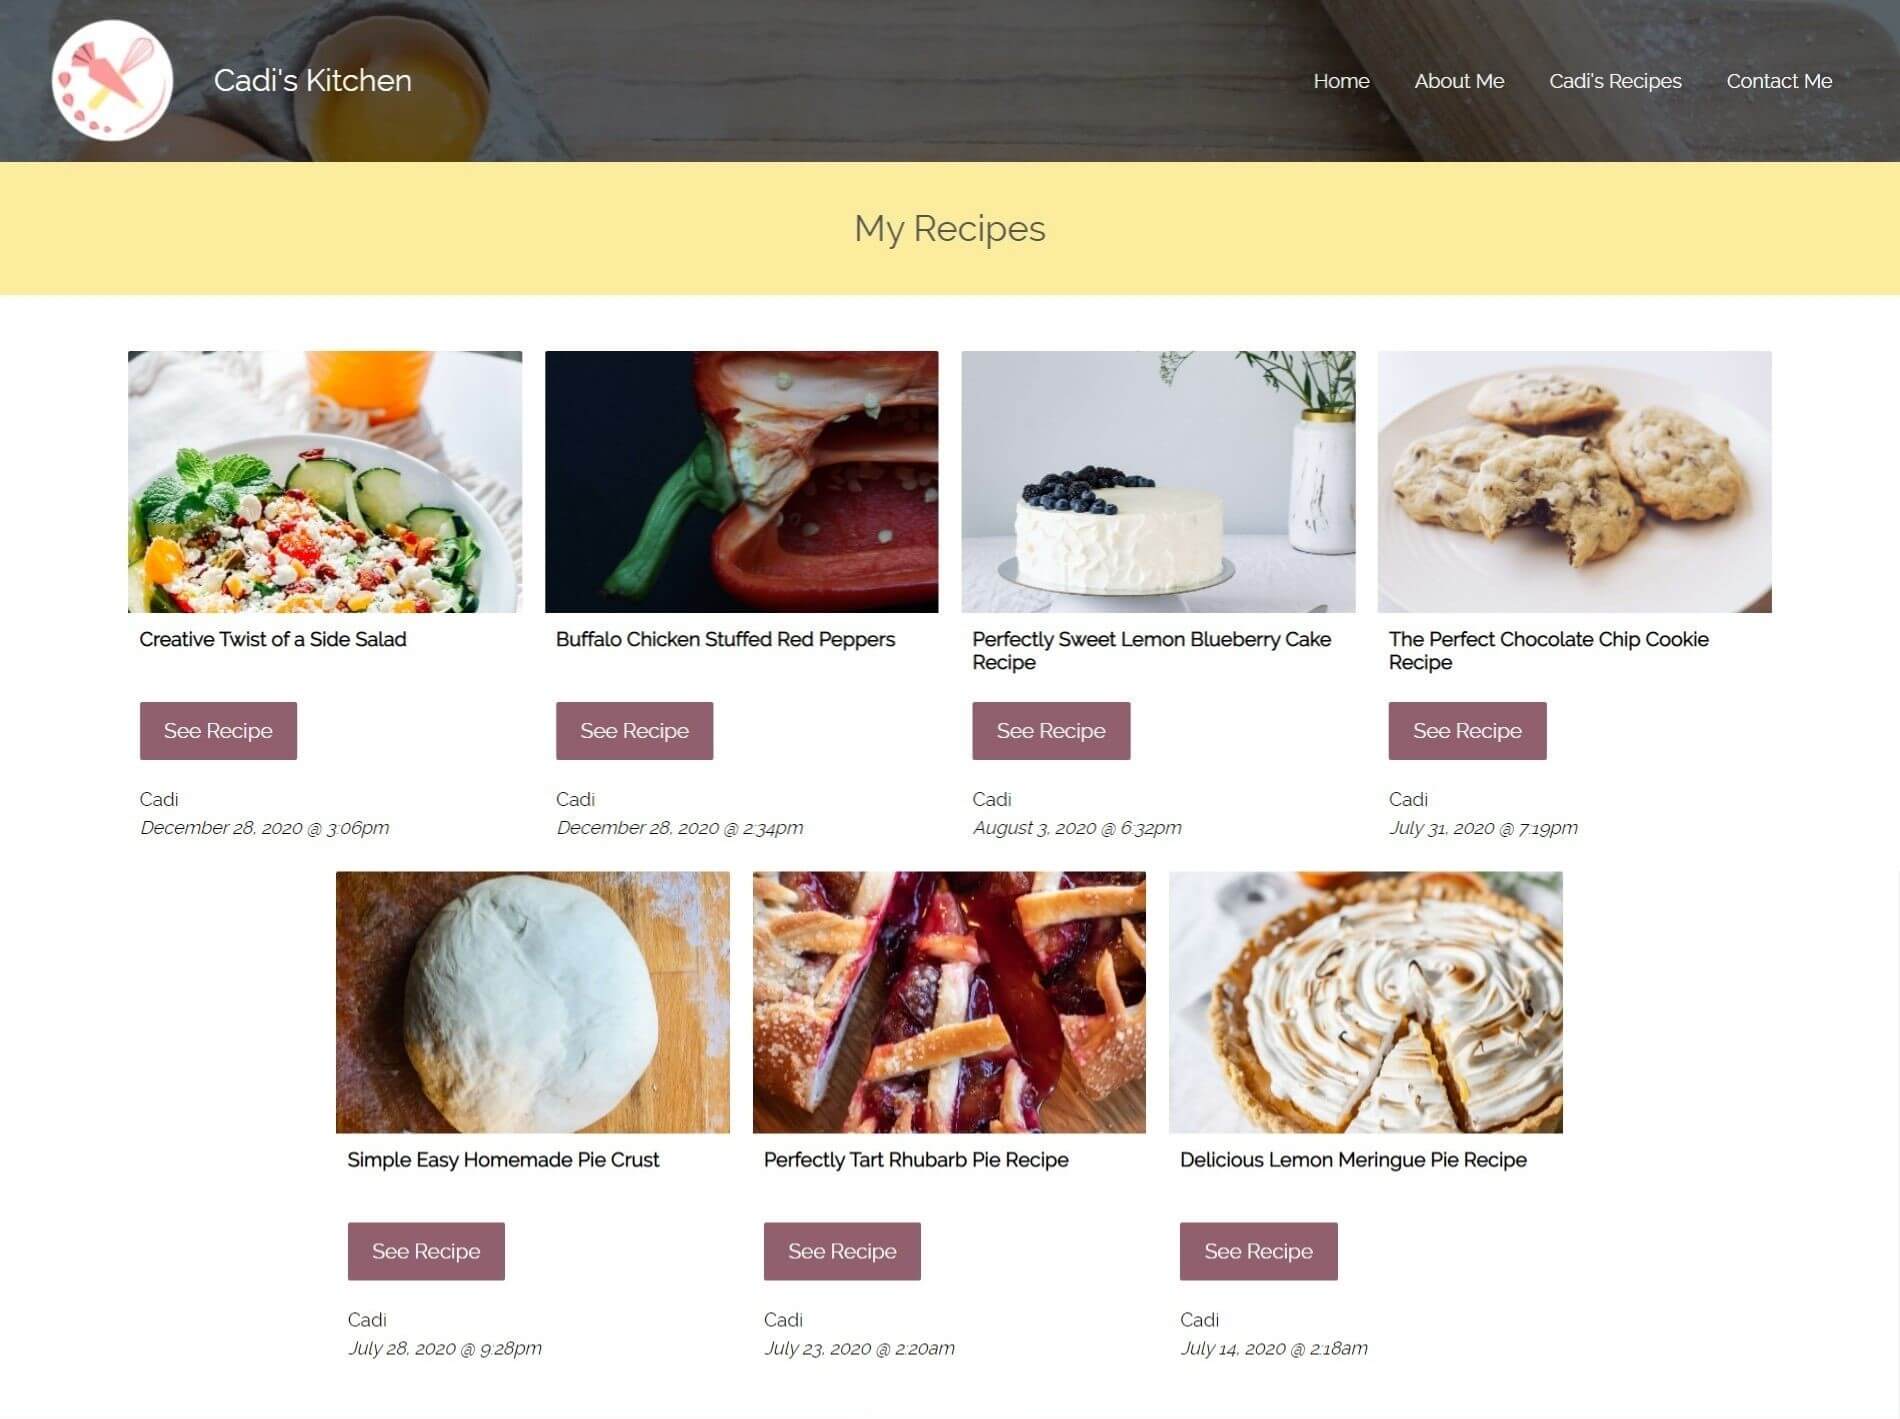Click See Recipe for Side Salad

click(218, 731)
